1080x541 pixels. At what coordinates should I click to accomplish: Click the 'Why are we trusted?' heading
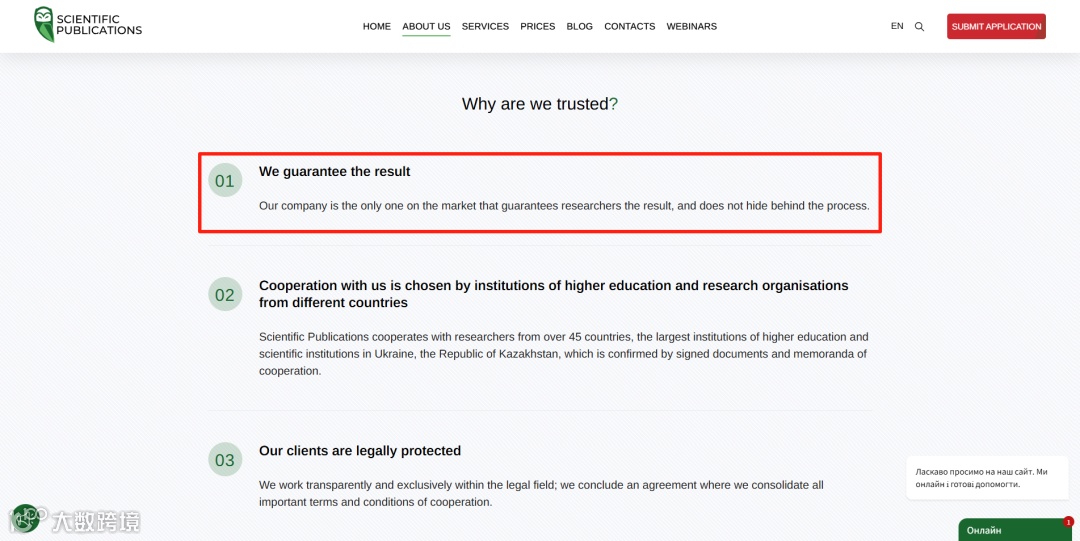[540, 104]
